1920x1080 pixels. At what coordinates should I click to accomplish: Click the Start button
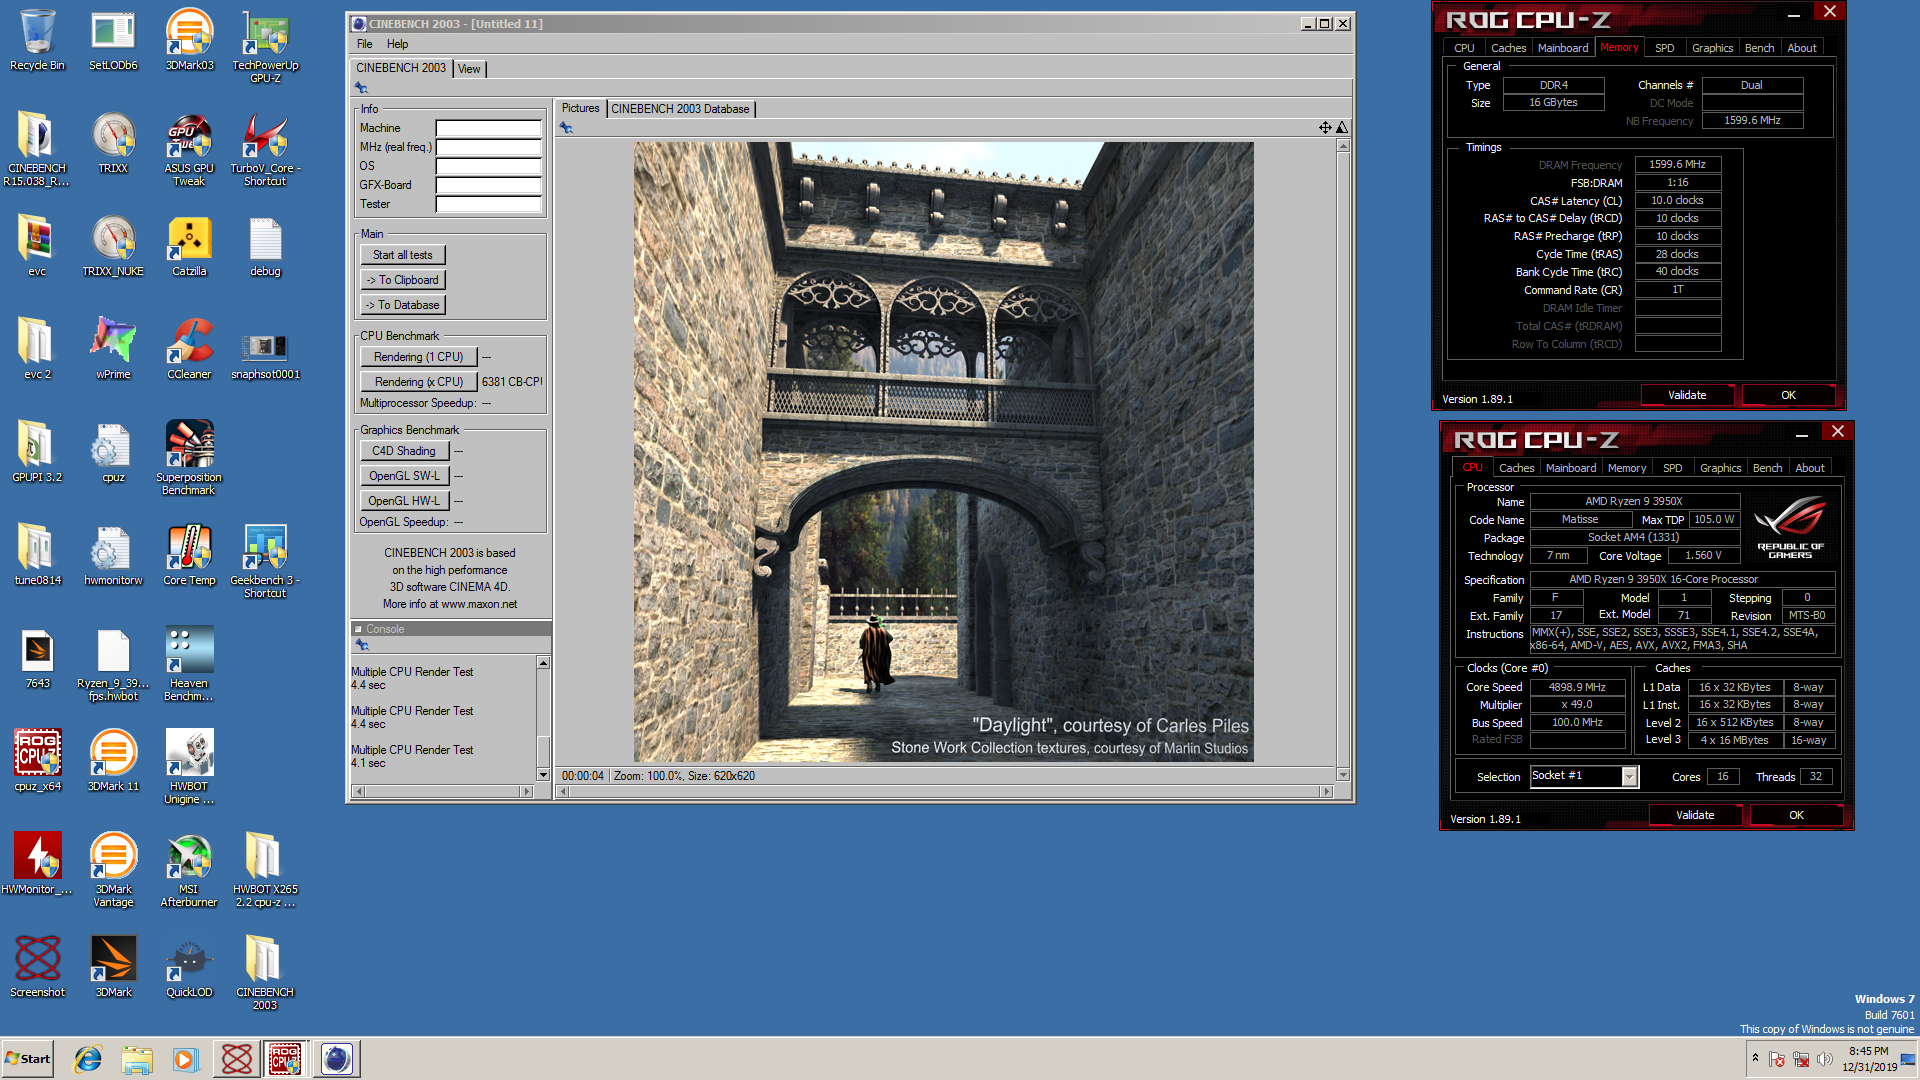[28, 1059]
